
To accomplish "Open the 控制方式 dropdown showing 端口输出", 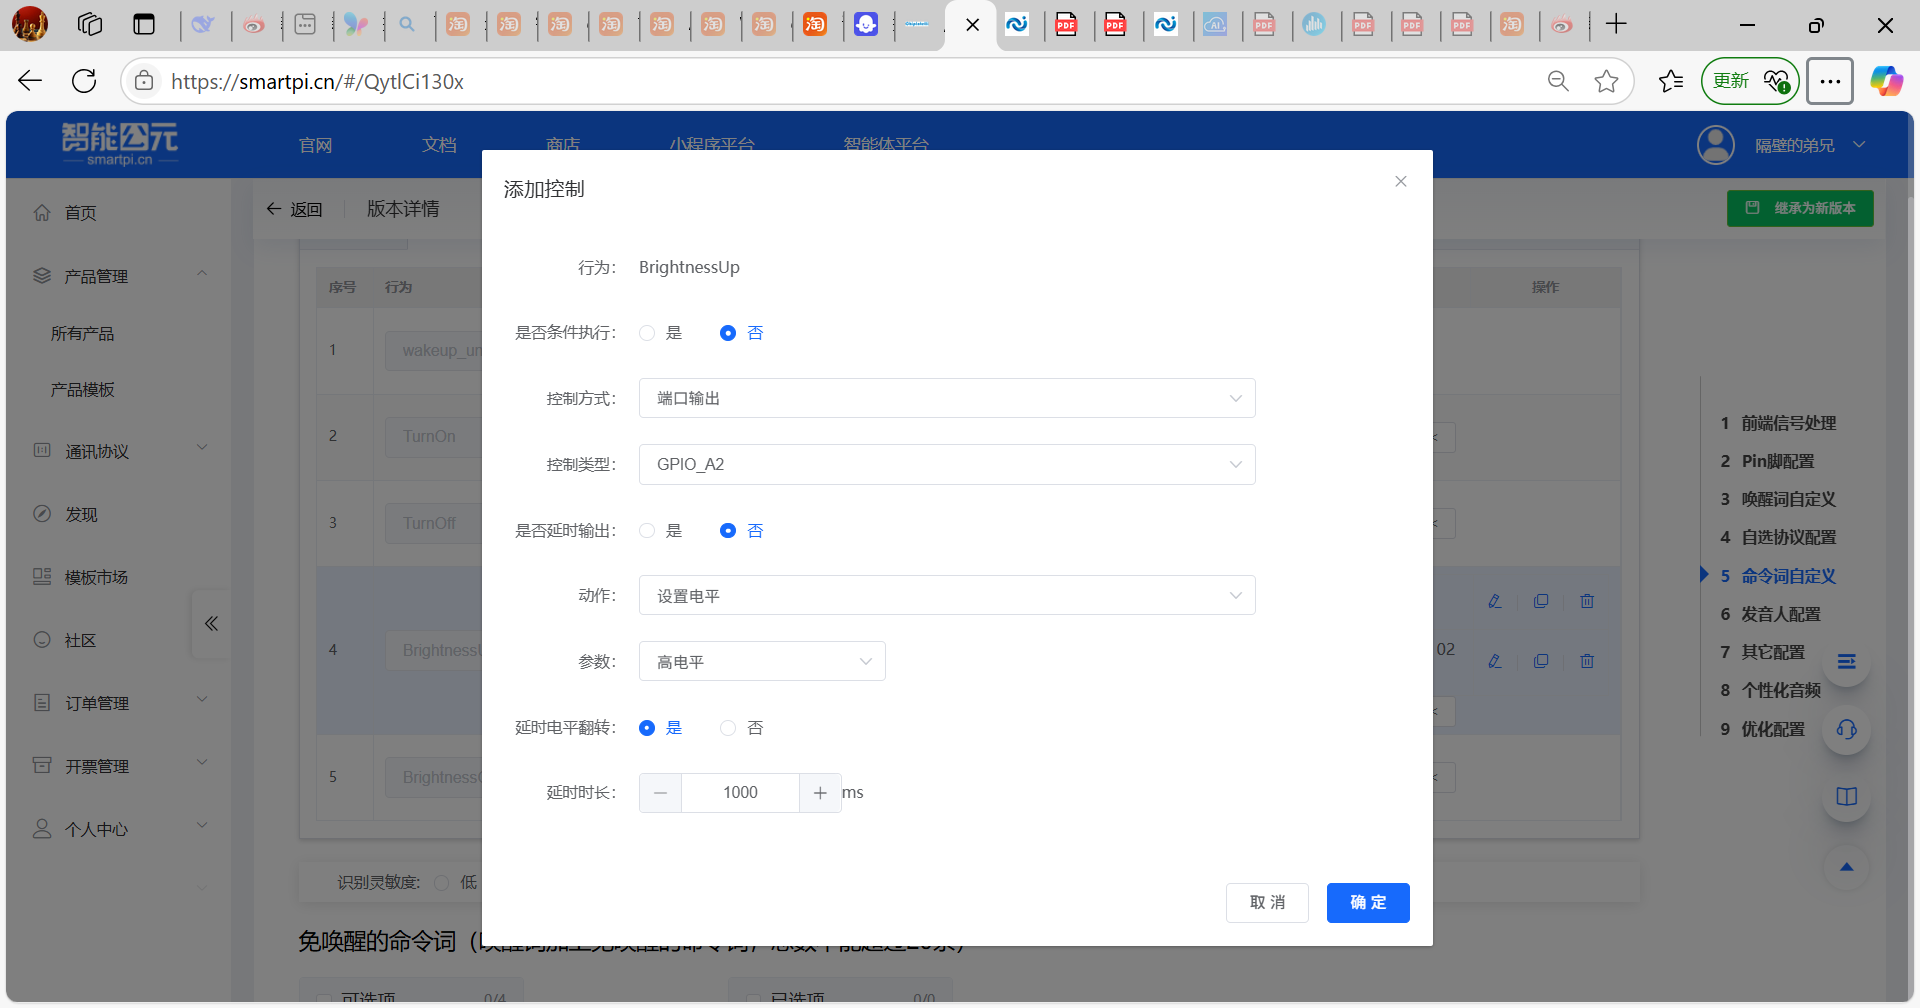I will [946, 398].
